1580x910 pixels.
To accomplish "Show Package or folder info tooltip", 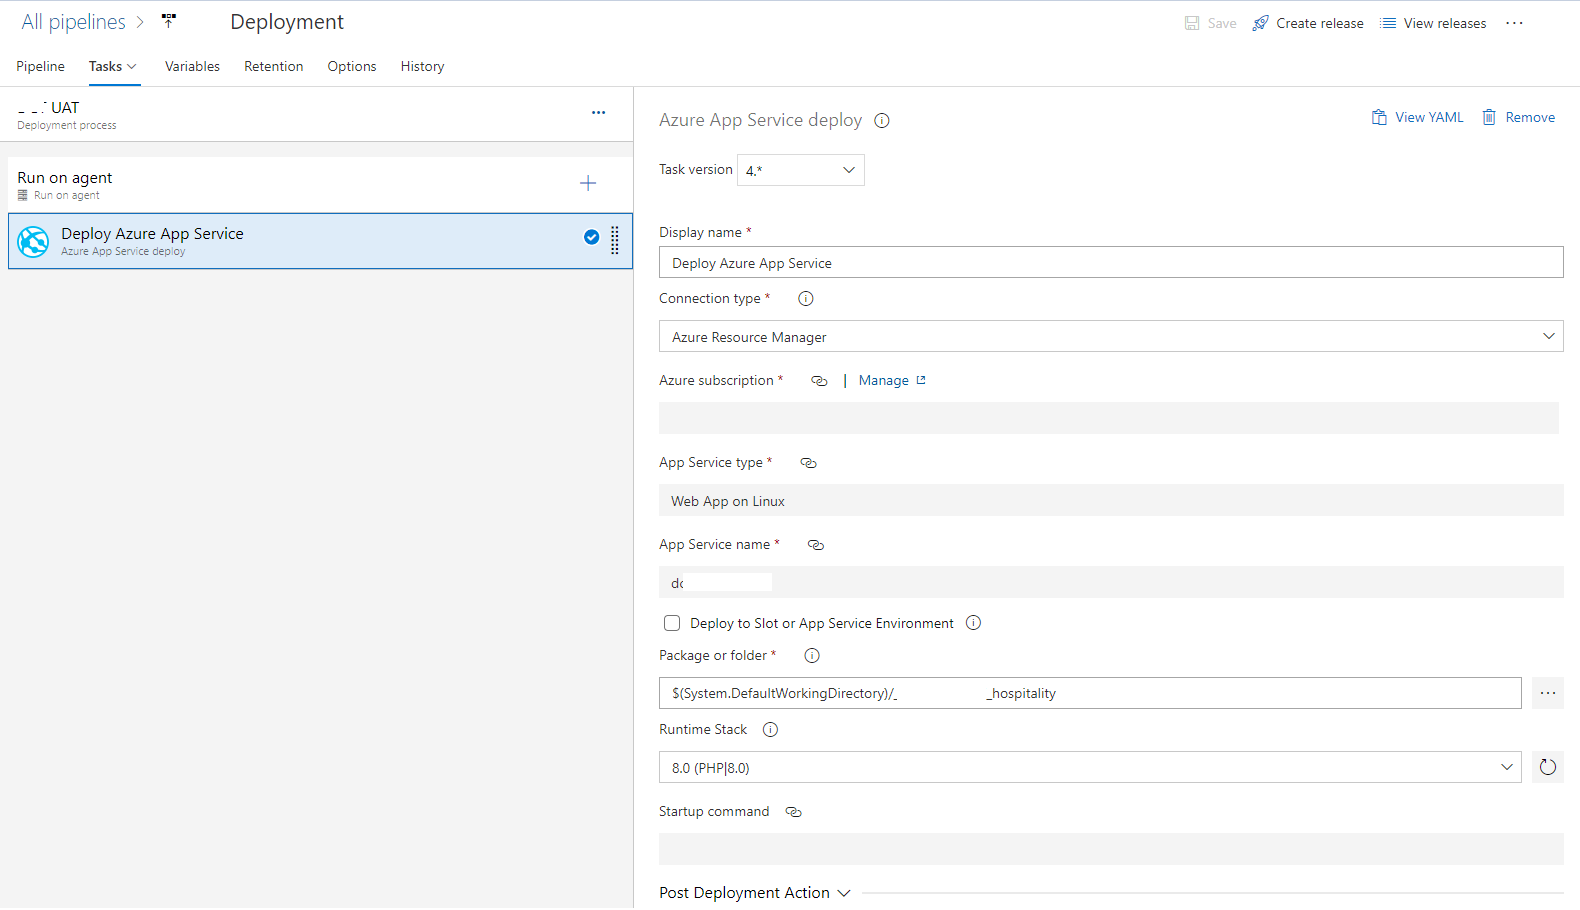I will click(x=812, y=656).
